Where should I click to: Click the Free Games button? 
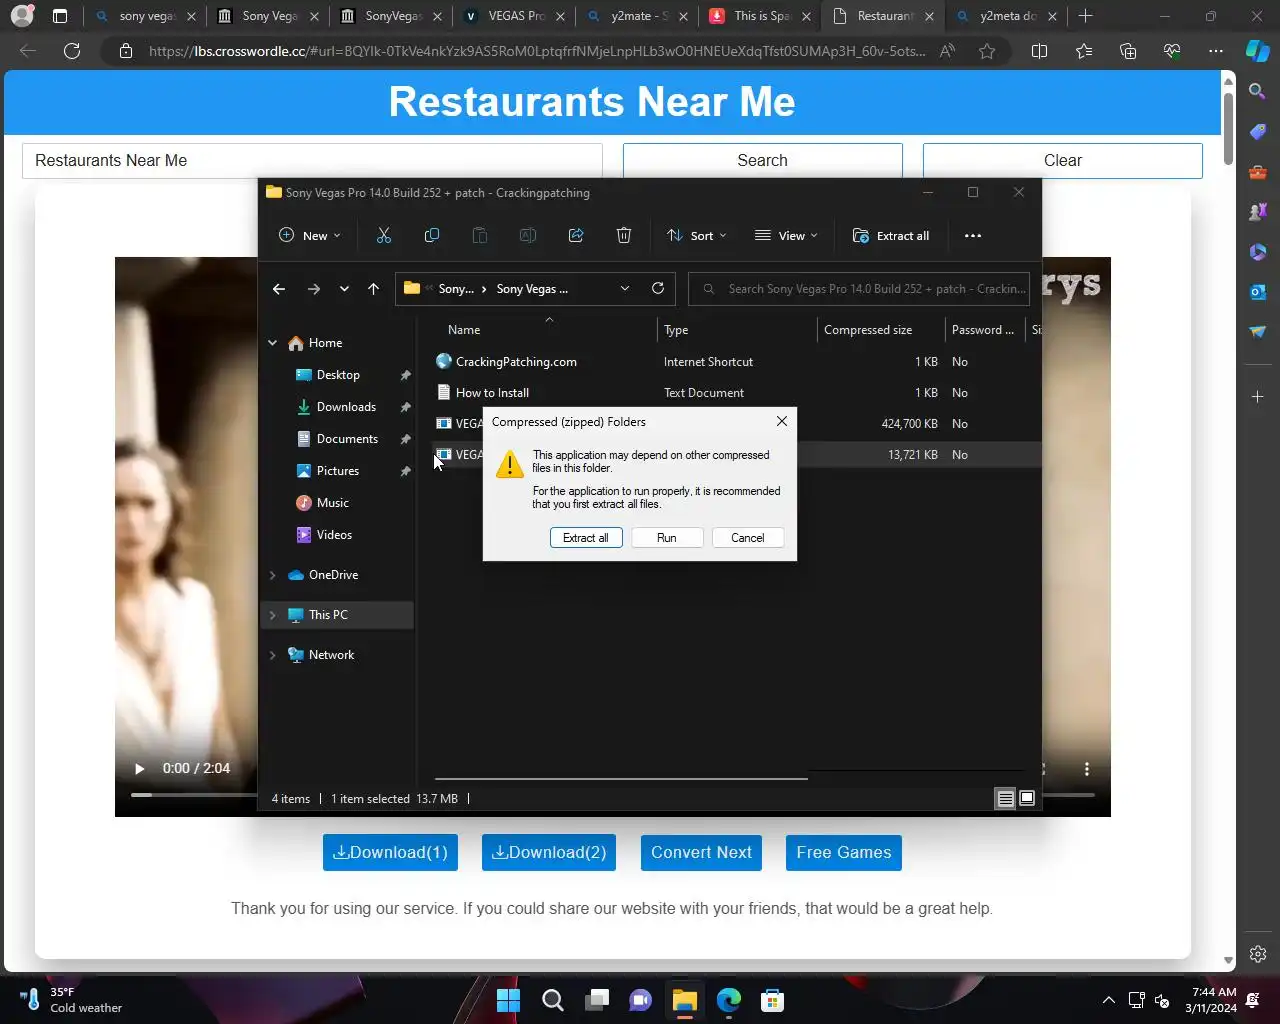point(844,853)
